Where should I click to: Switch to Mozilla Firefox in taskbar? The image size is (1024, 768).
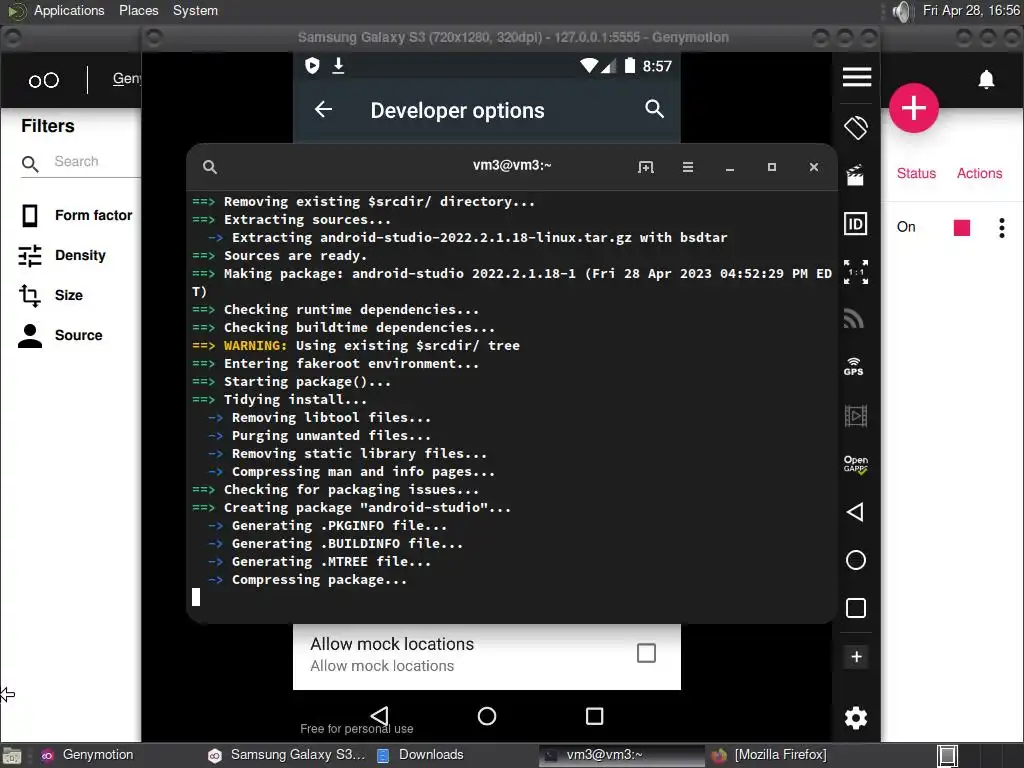[x=769, y=755]
